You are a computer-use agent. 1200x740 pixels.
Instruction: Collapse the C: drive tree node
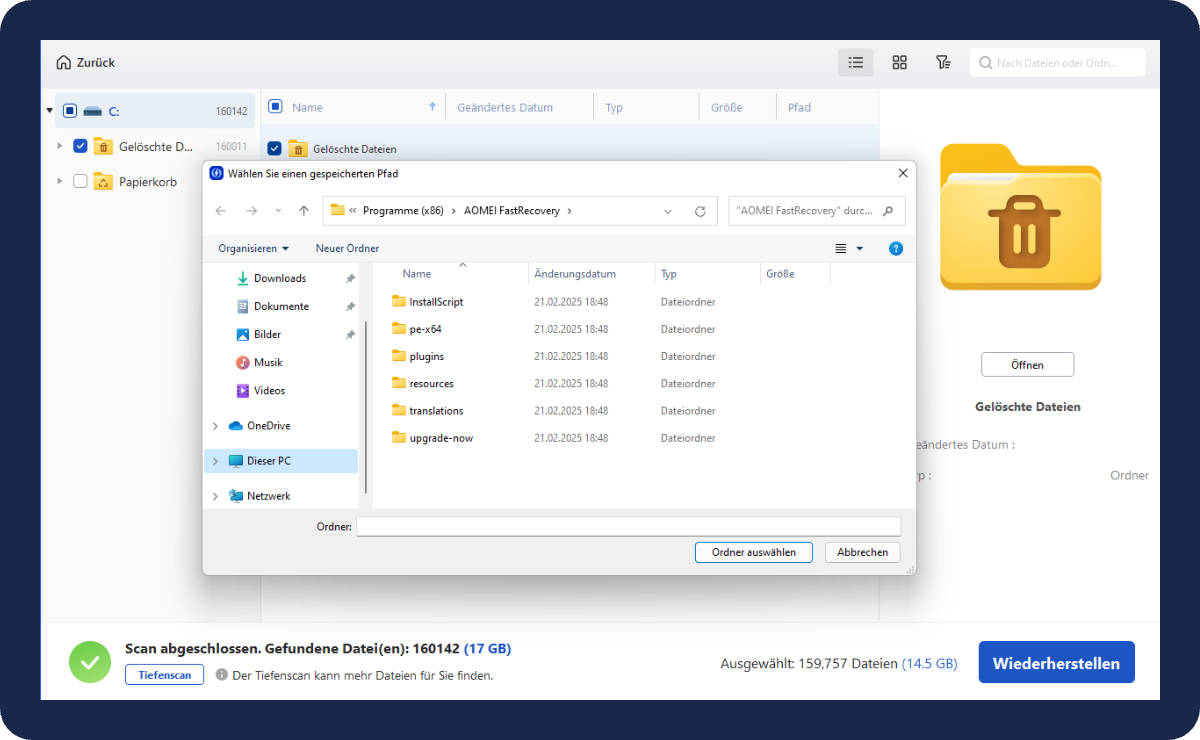pos(50,111)
